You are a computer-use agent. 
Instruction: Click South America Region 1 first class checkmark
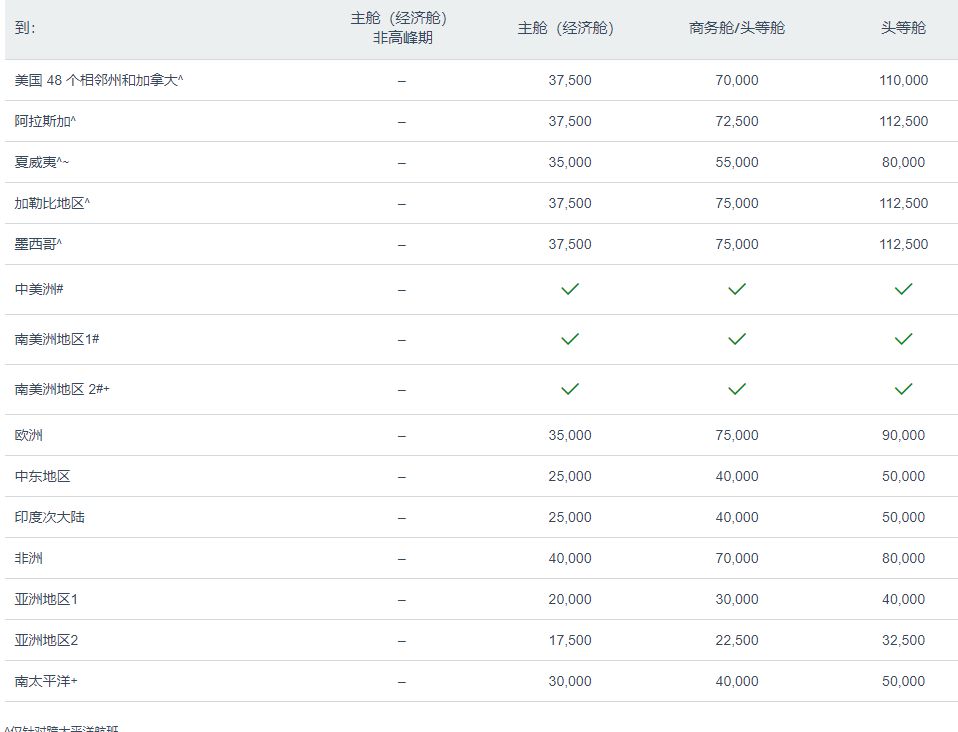coord(903,339)
